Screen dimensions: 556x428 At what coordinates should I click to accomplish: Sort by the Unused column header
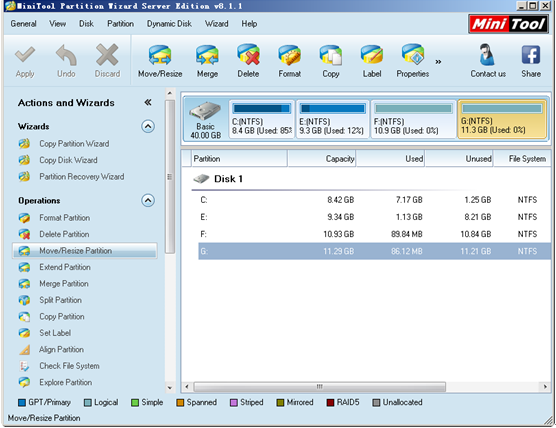click(459, 159)
